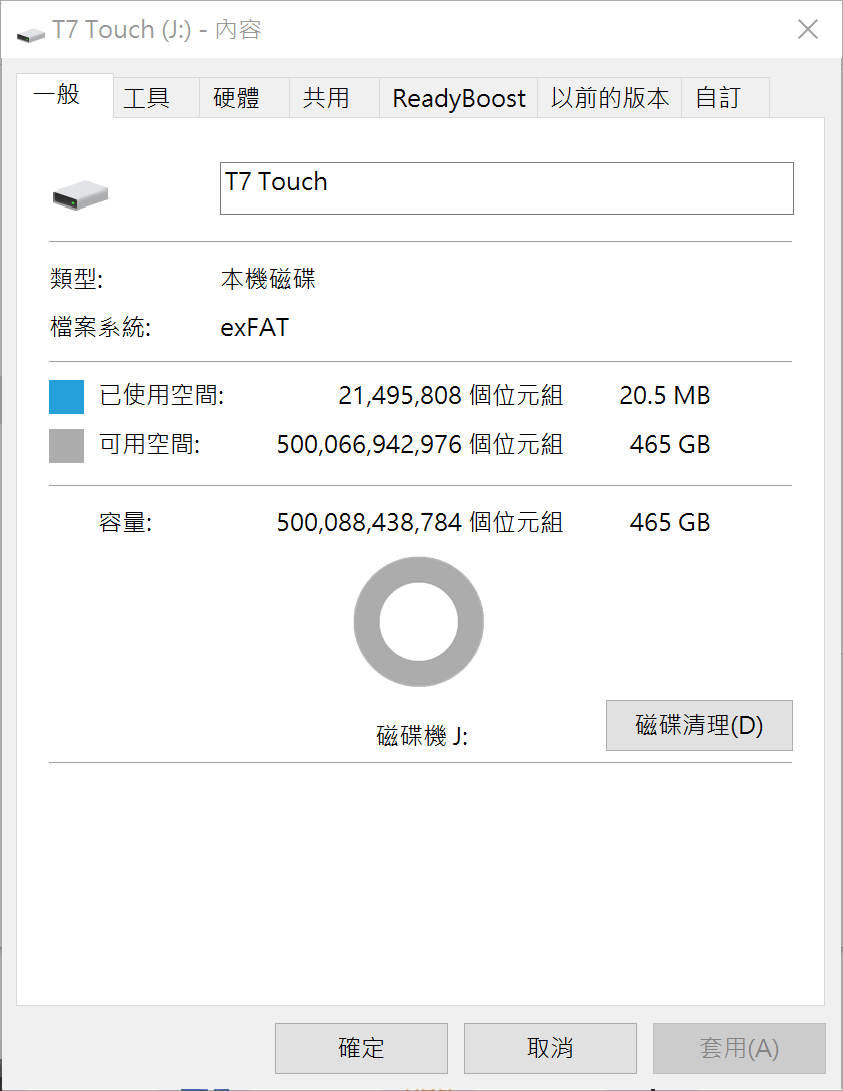Click the disk usage donut chart

(x=419, y=622)
